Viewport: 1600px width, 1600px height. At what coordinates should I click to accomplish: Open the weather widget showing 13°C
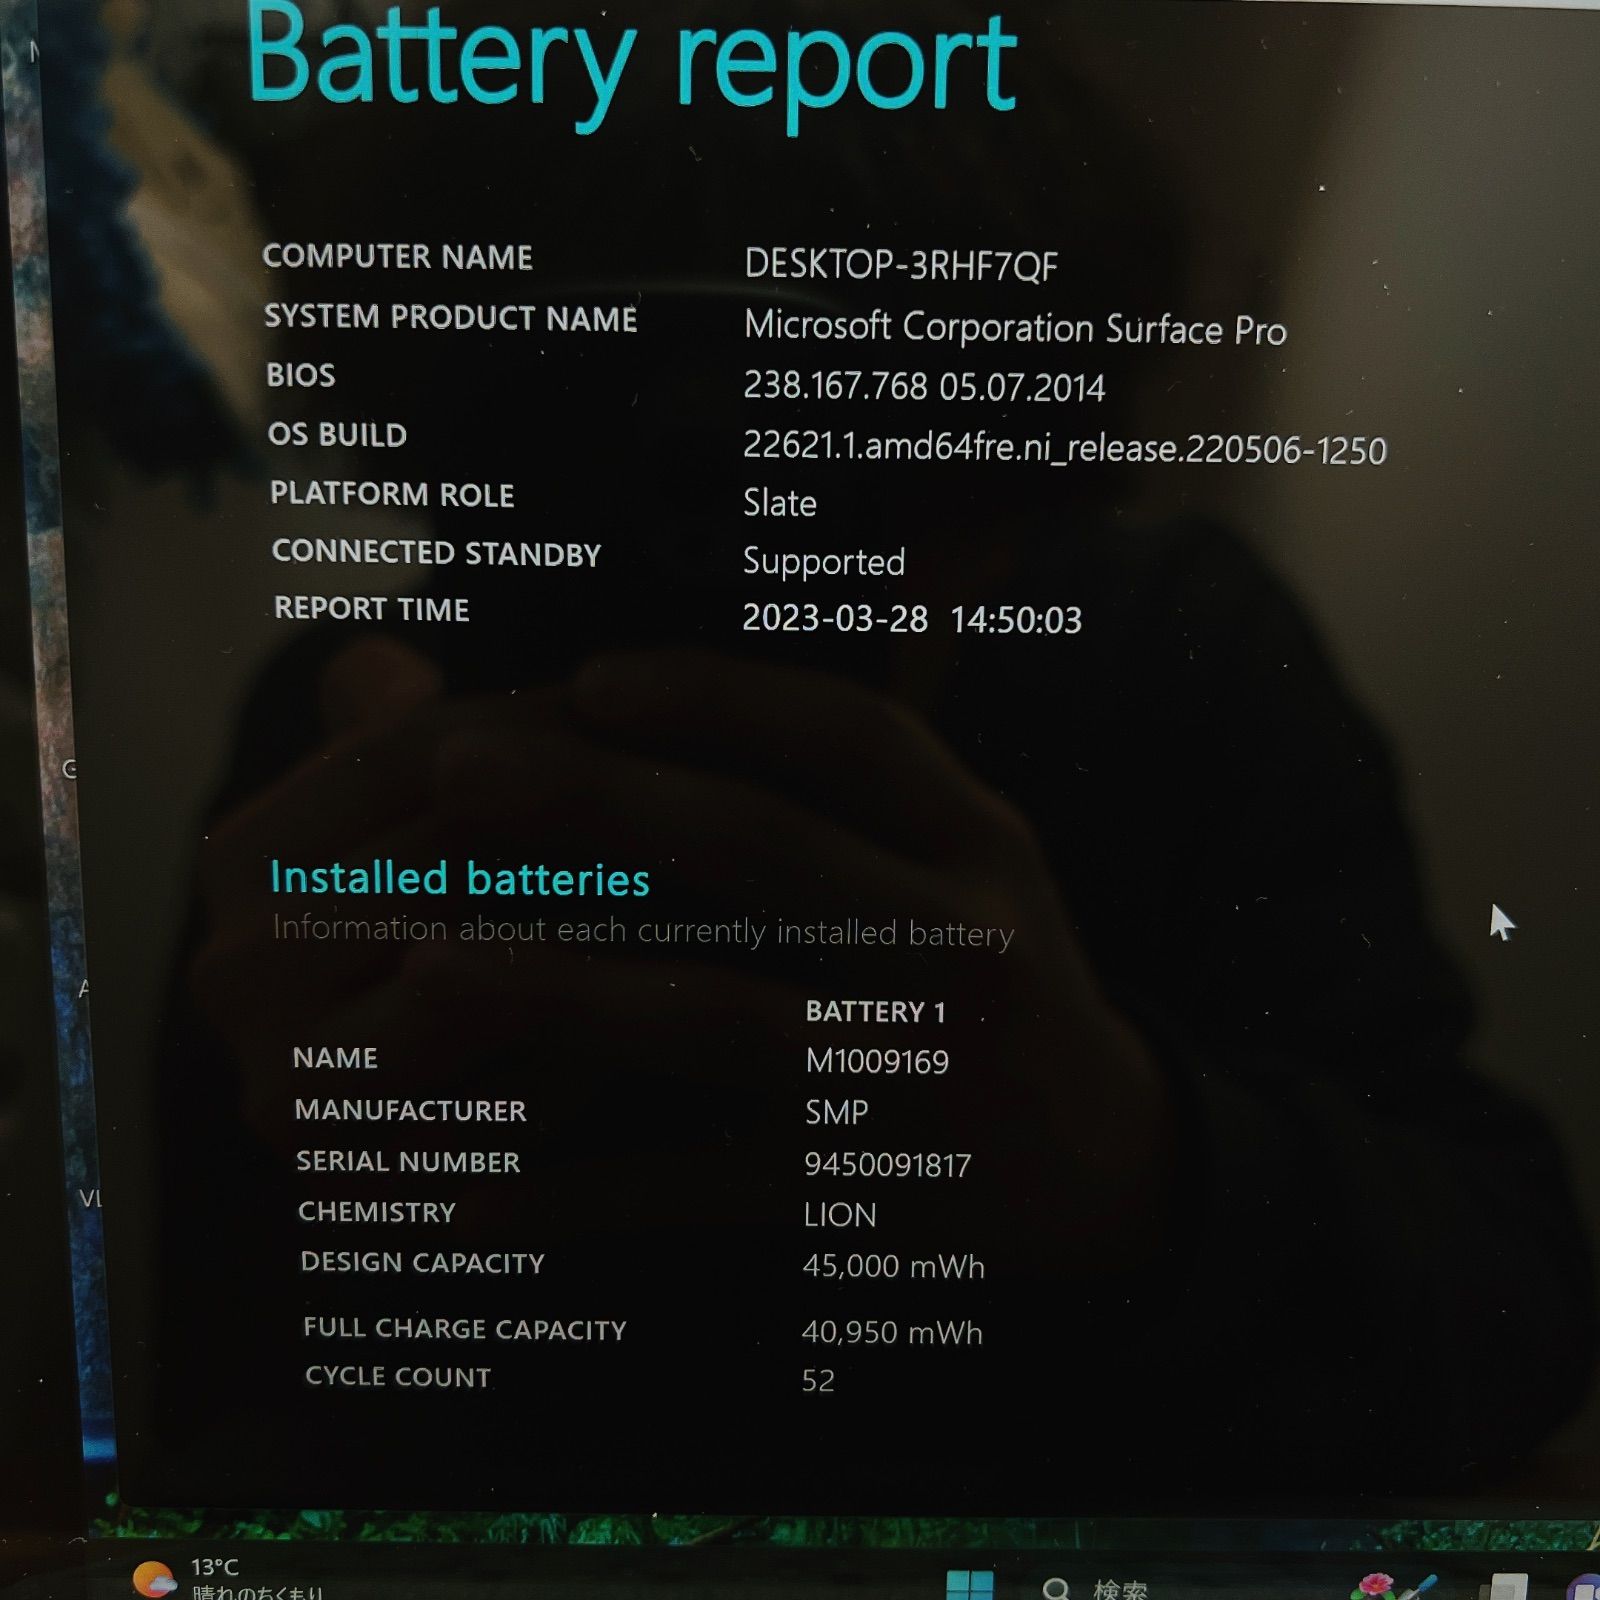pyautogui.click(x=228, y=1578)
